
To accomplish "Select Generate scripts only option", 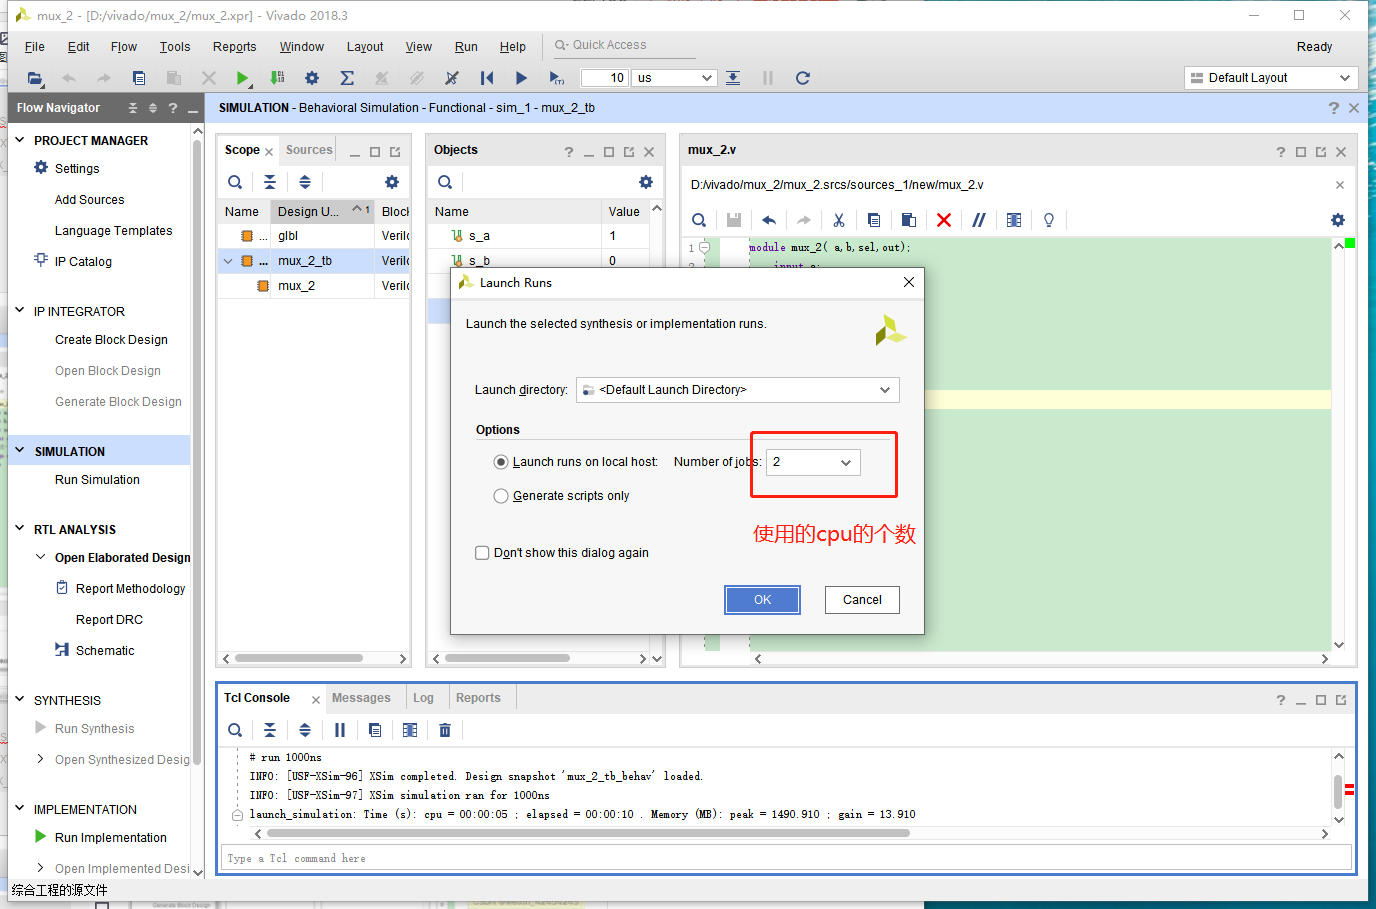I will 501,496.
